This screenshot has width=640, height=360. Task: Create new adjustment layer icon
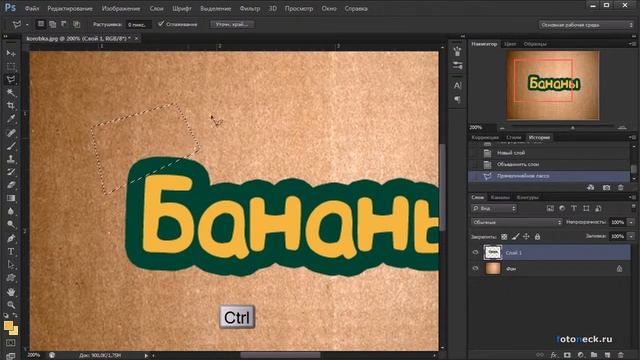point(580,355)
